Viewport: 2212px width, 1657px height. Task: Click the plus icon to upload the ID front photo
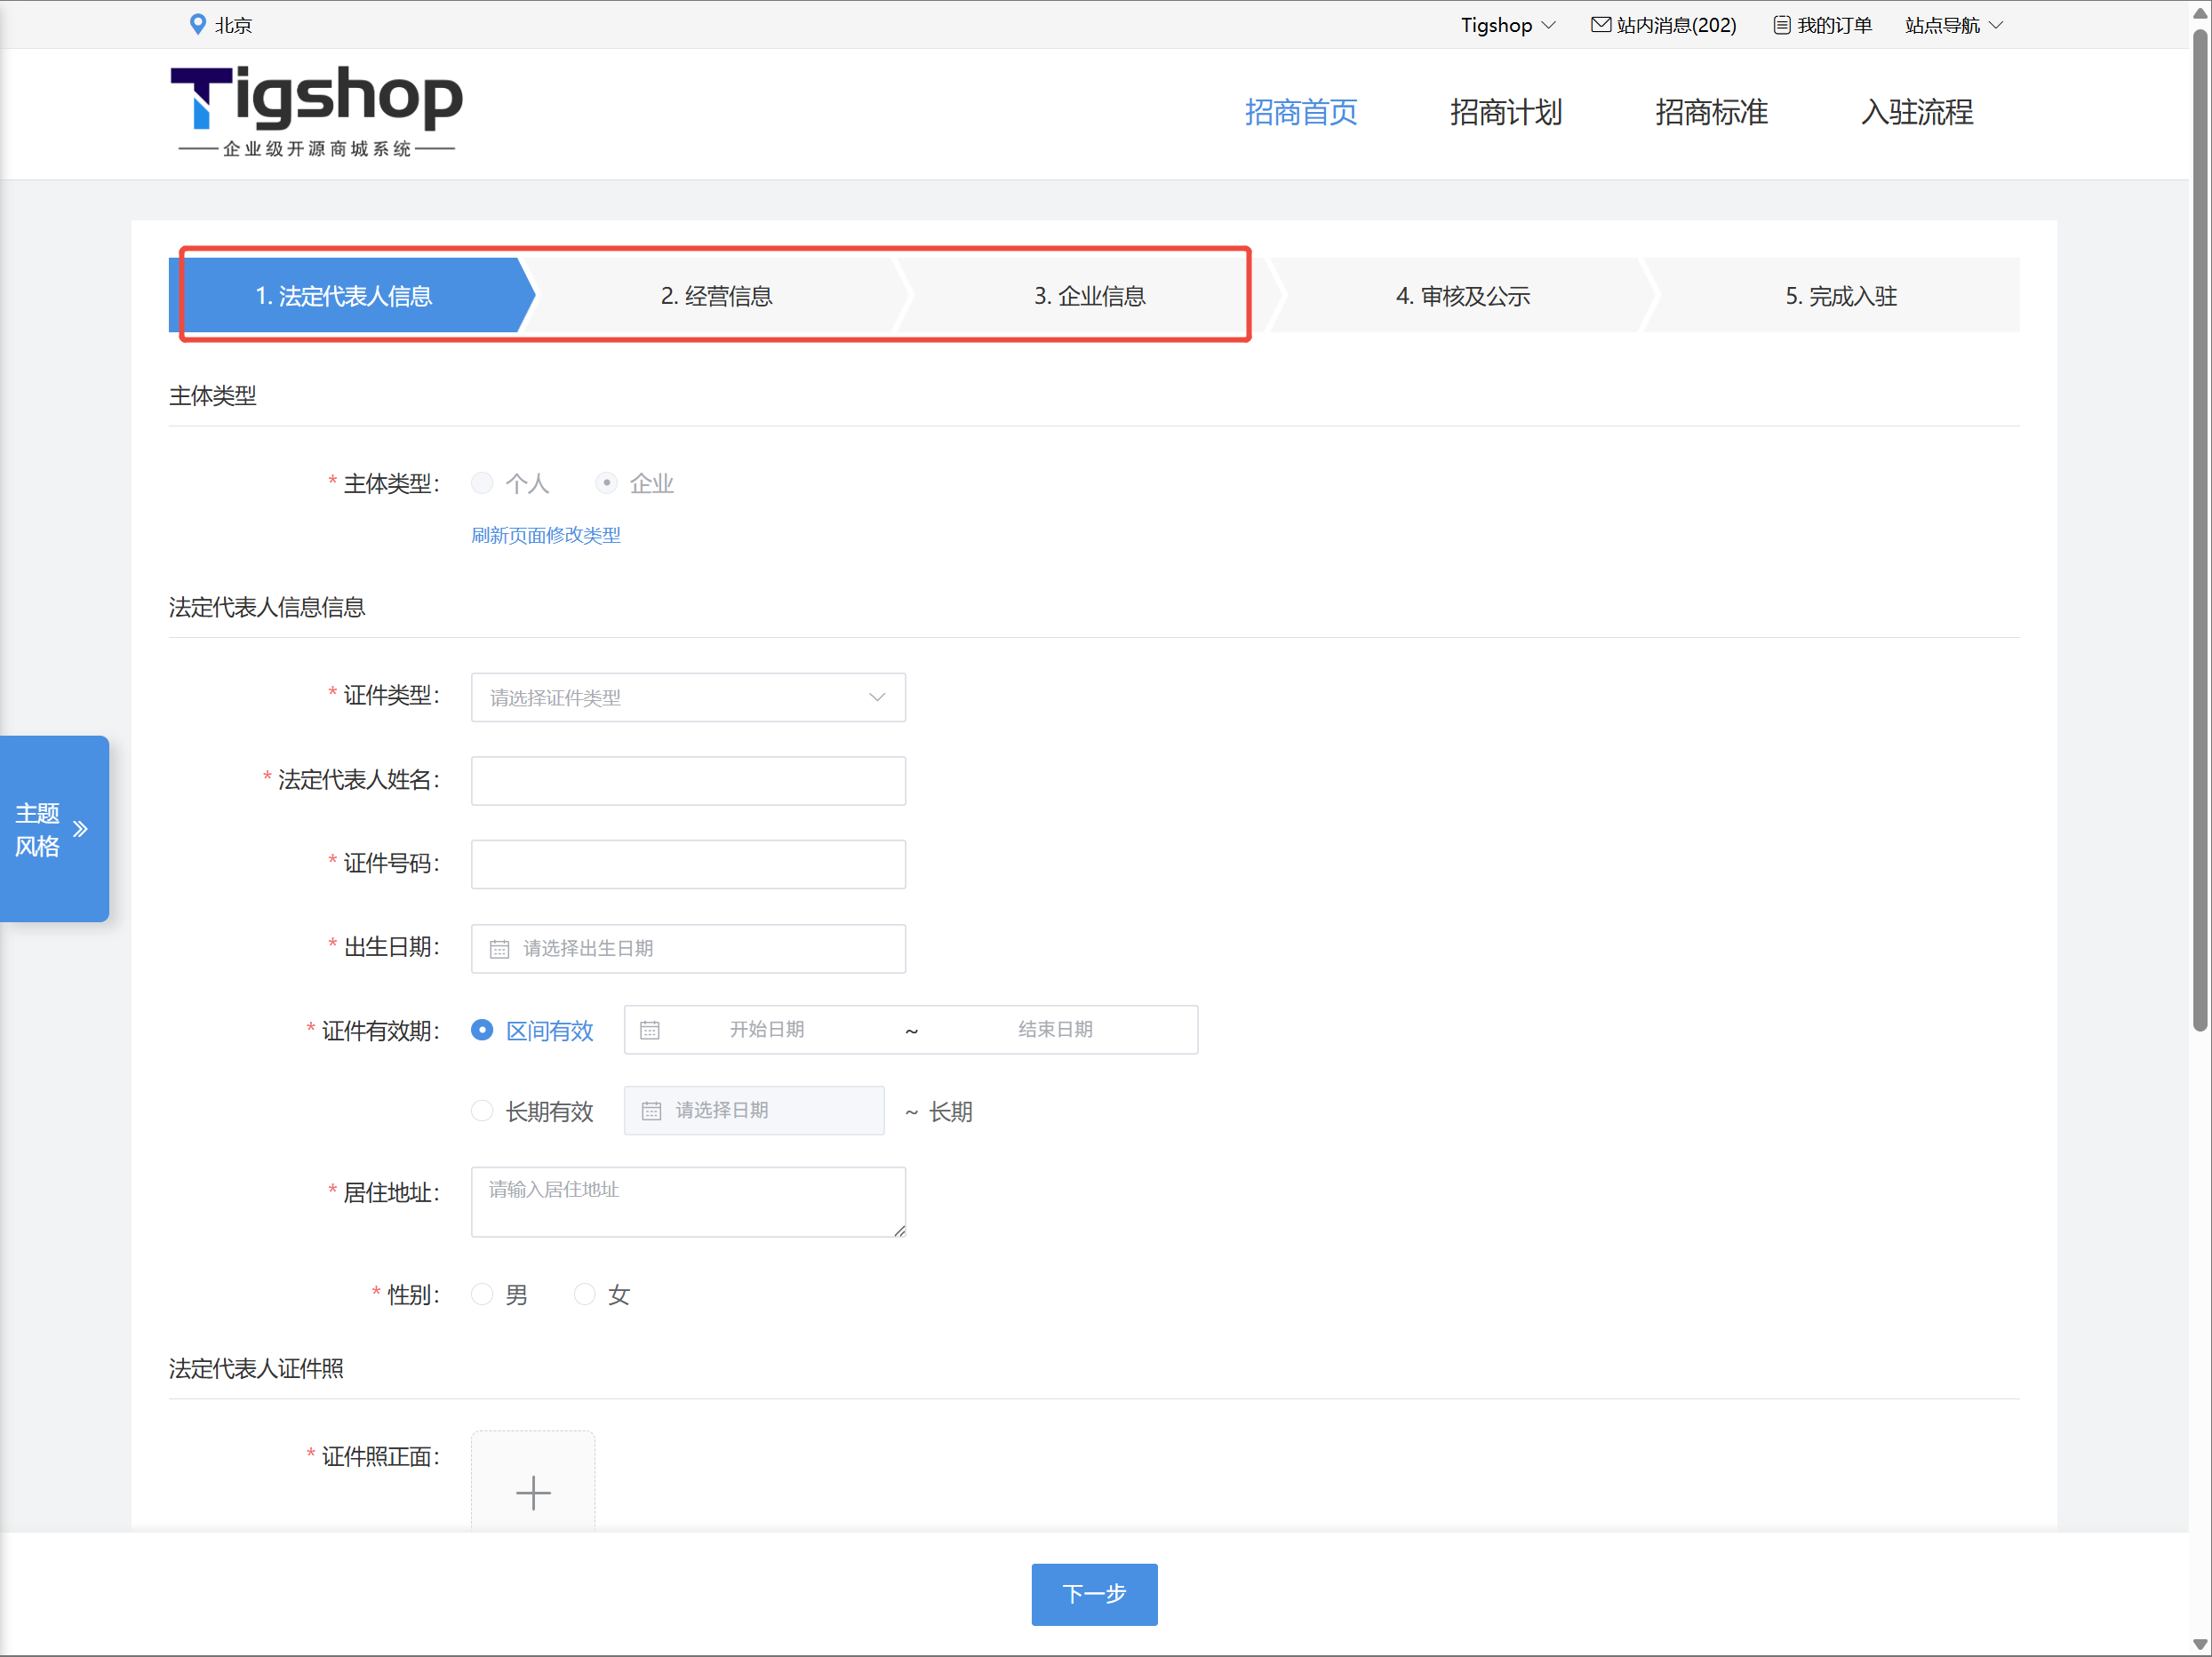click(533, 1492)
